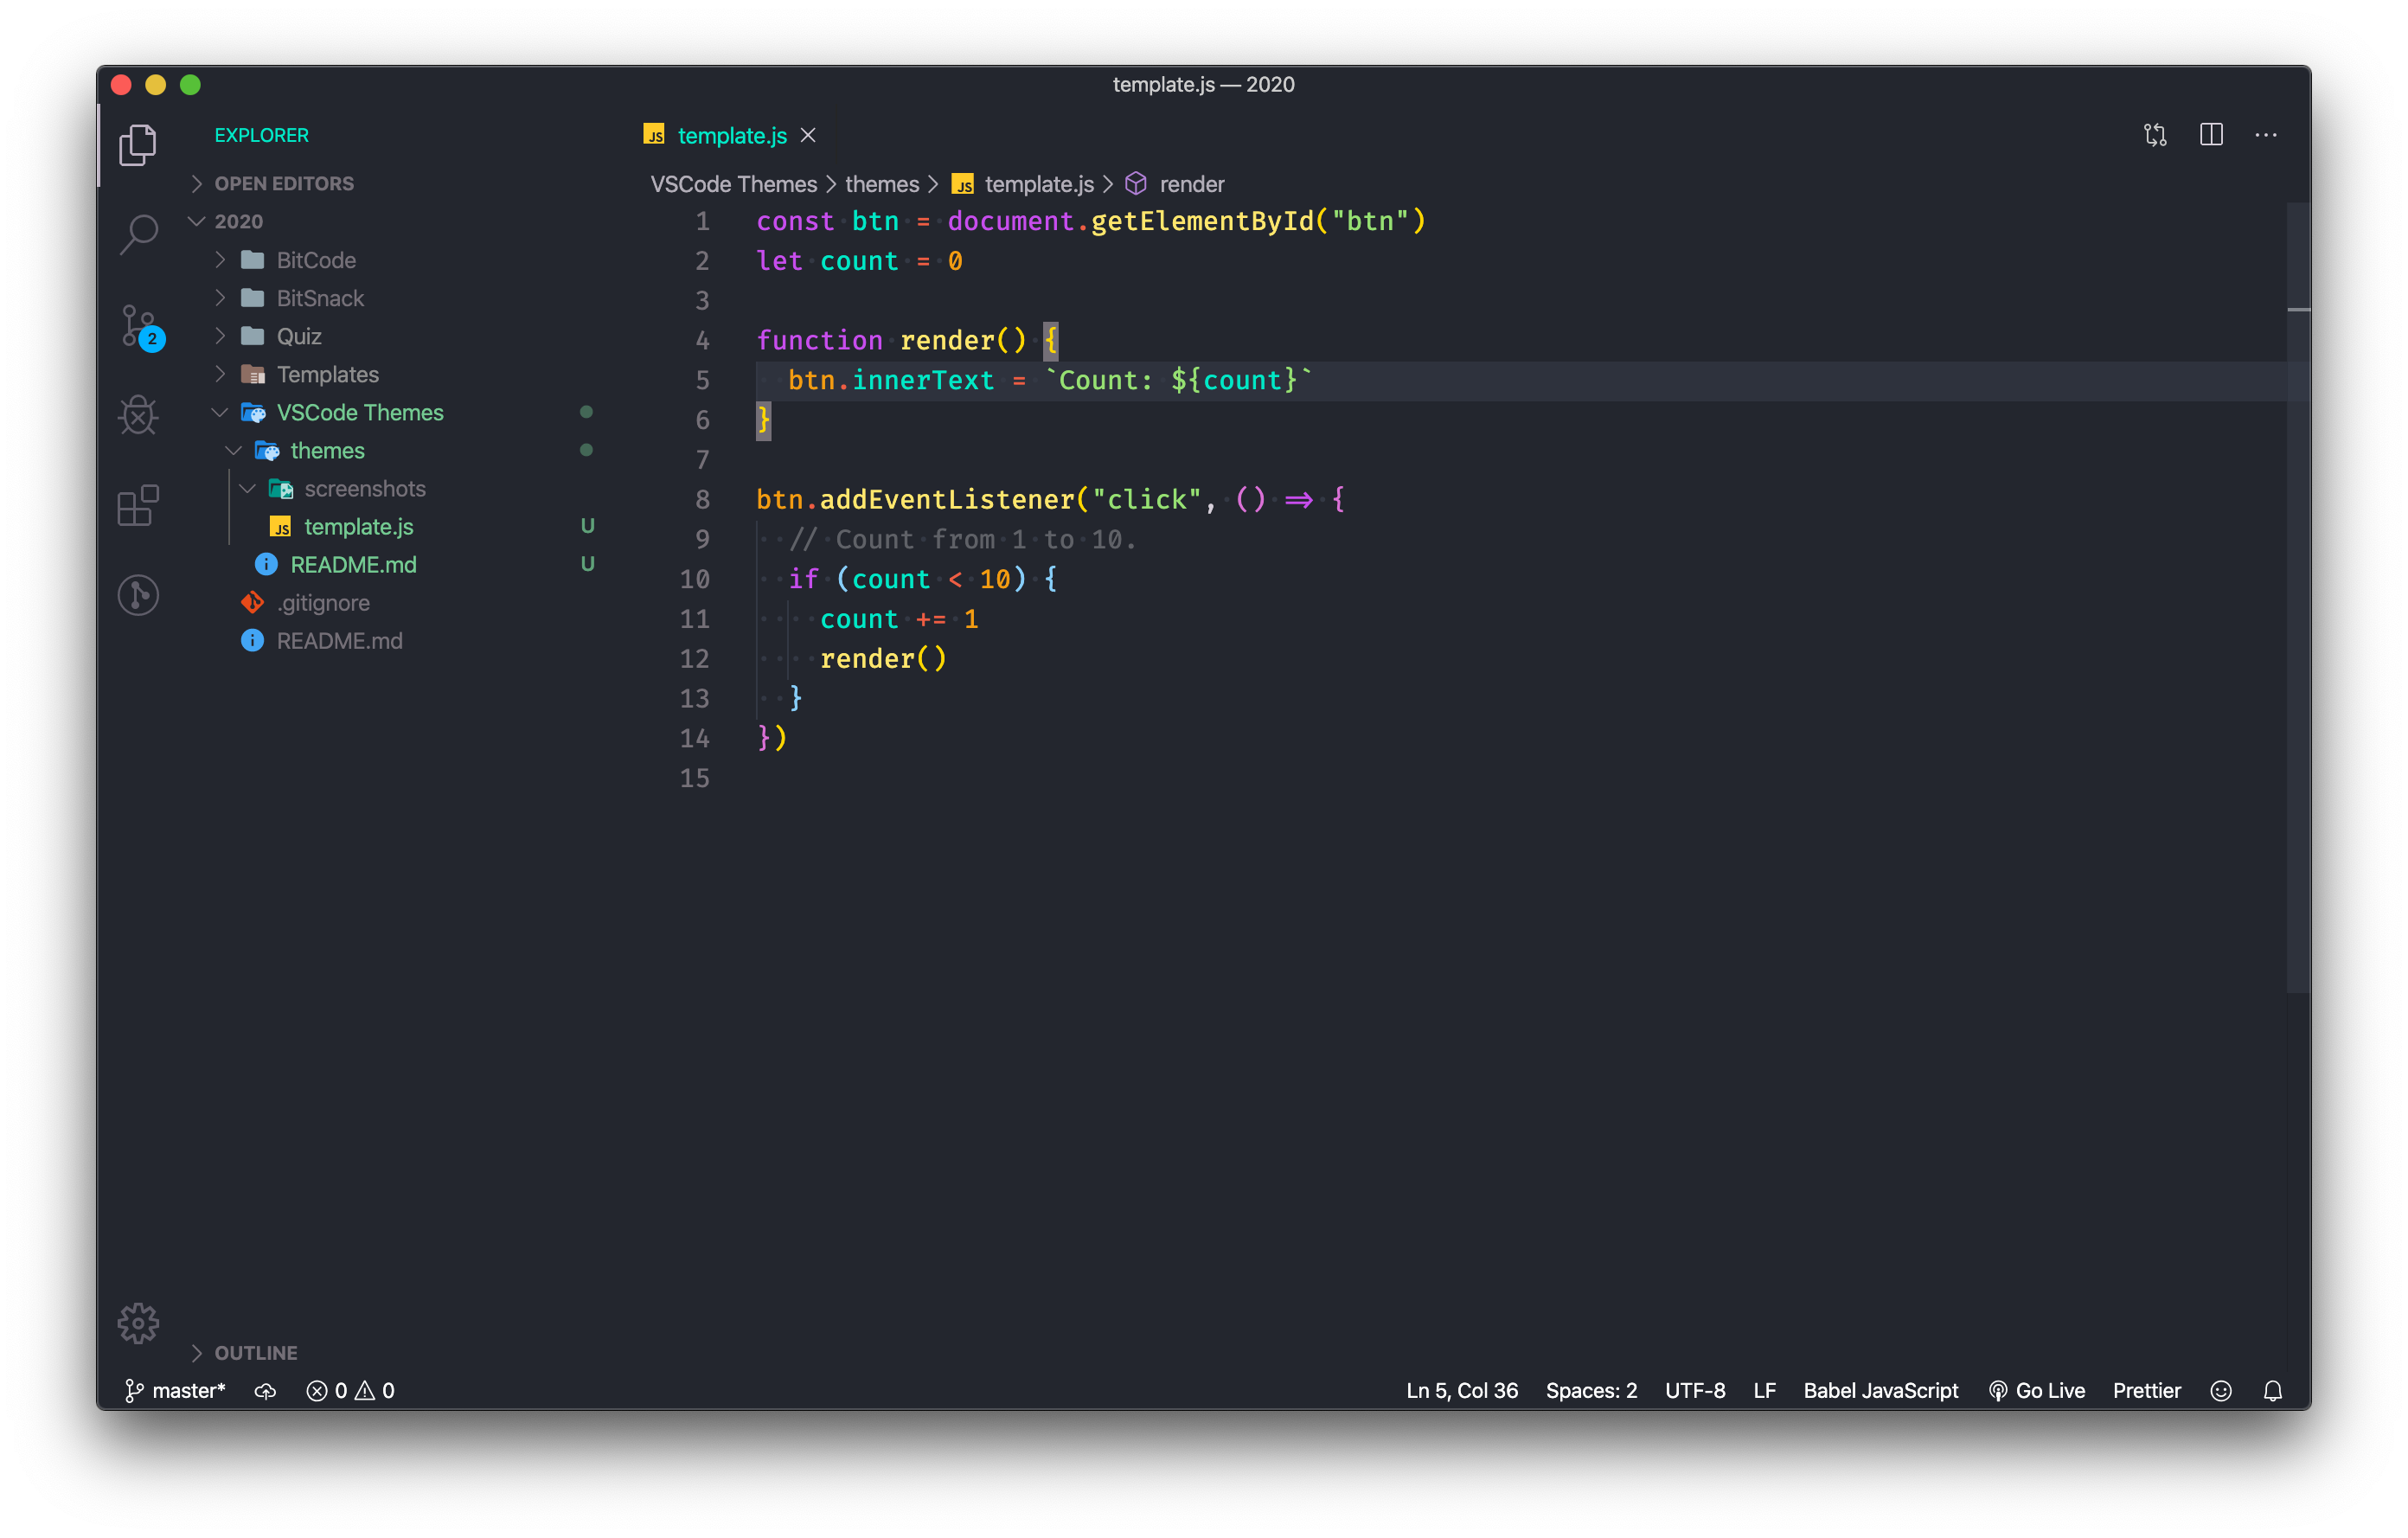This screenshot has height=1538, width=2408.
Task: Switch to the template.js editor tab
Action: (x=731, y=136)
